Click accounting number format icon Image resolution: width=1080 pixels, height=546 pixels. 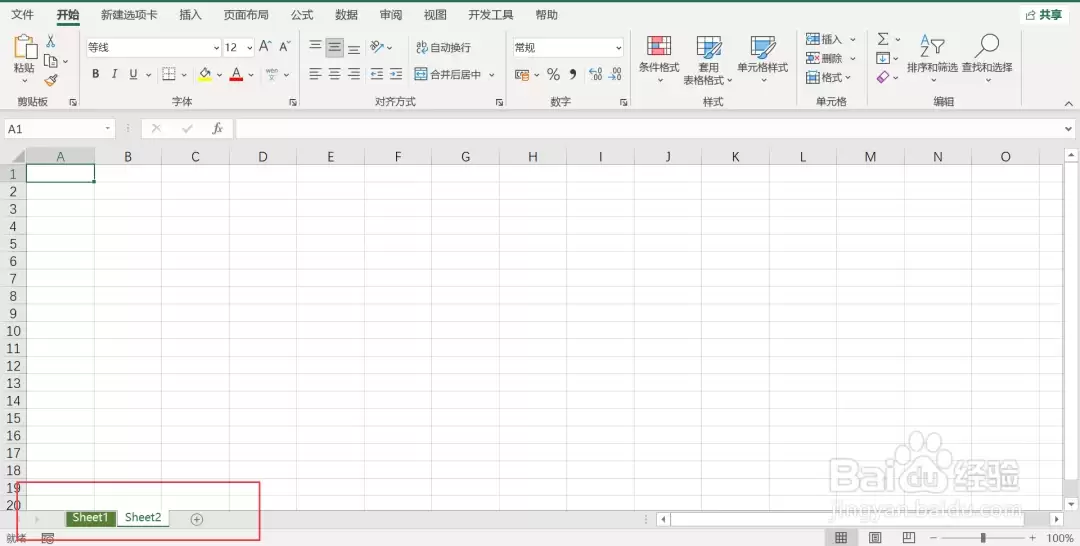pyautogui.click(x=522, y=74)
